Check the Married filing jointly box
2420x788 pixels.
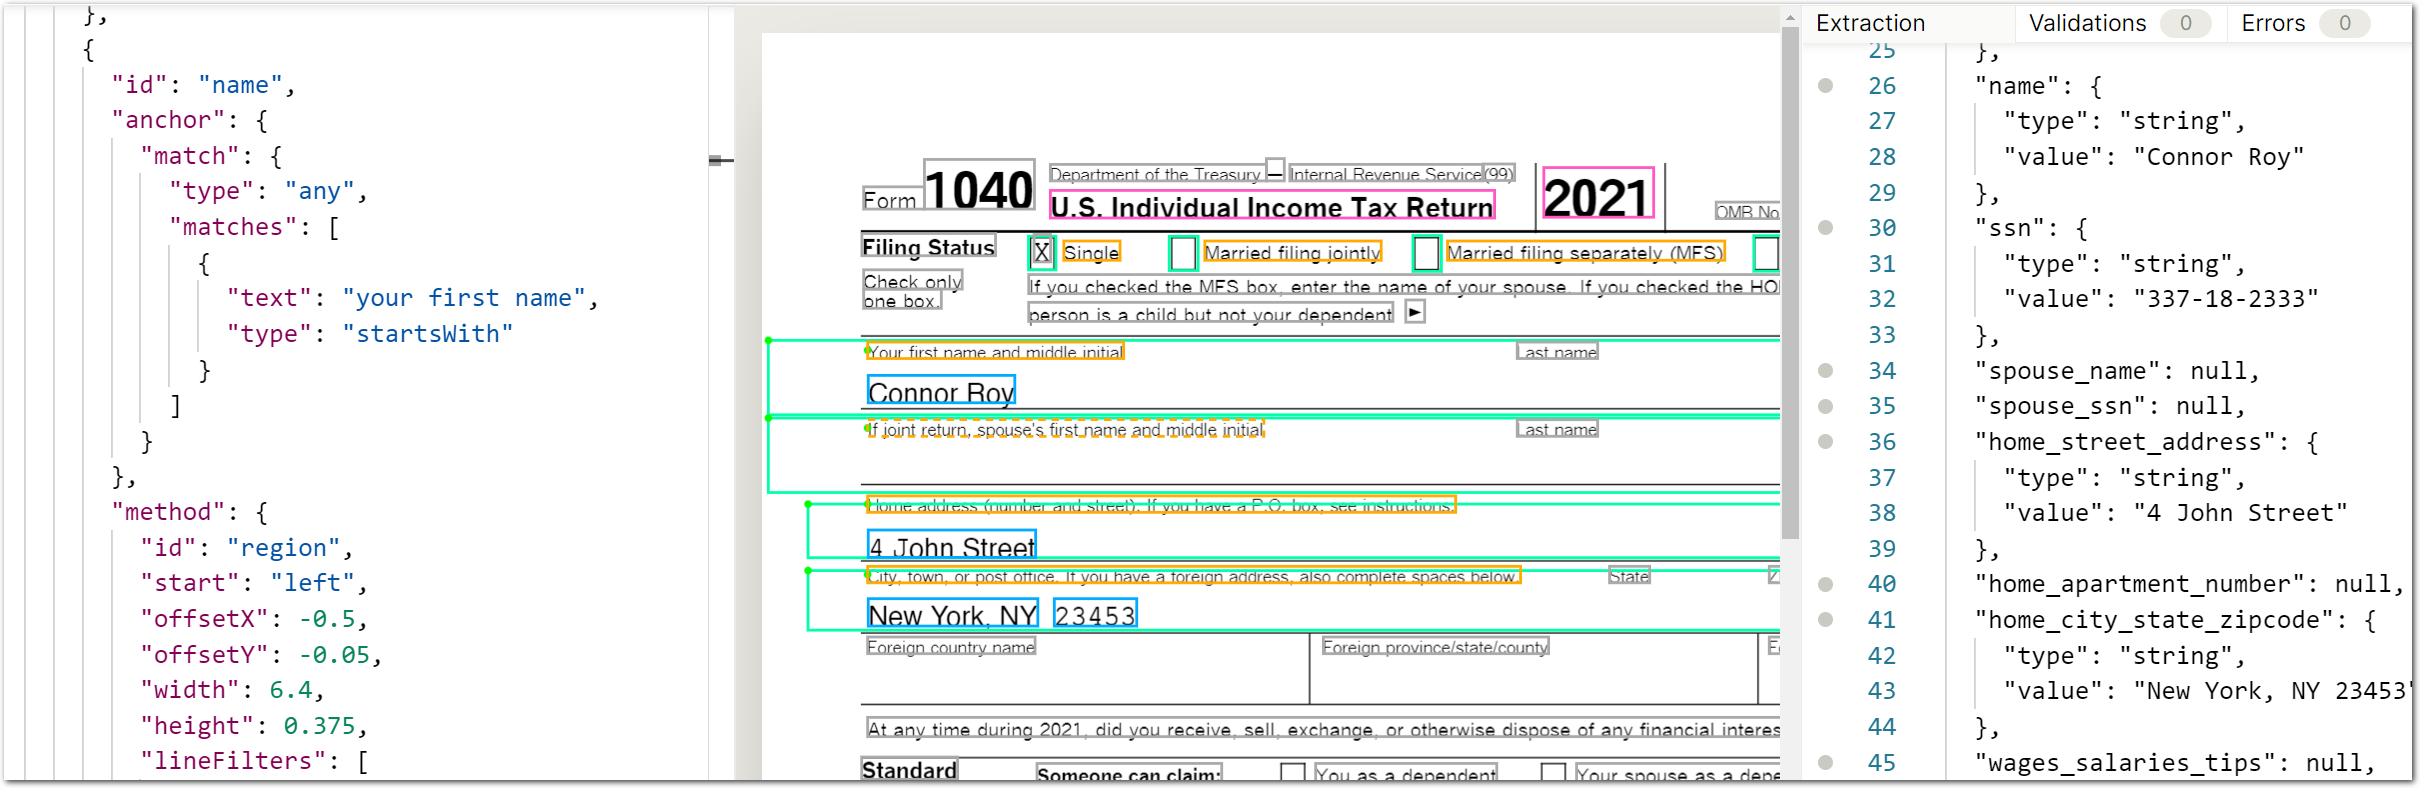point(1183,252)
